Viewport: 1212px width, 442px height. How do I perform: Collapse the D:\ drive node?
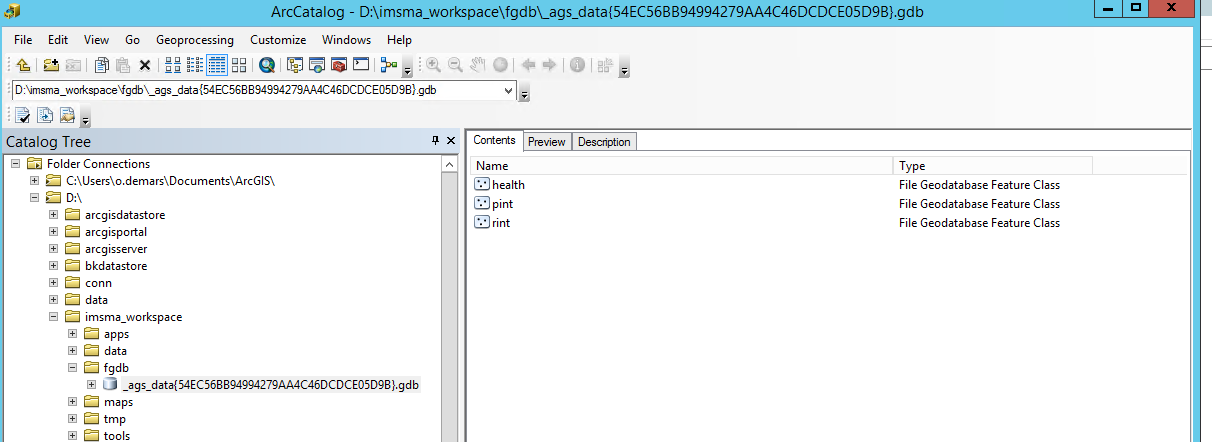34,198
